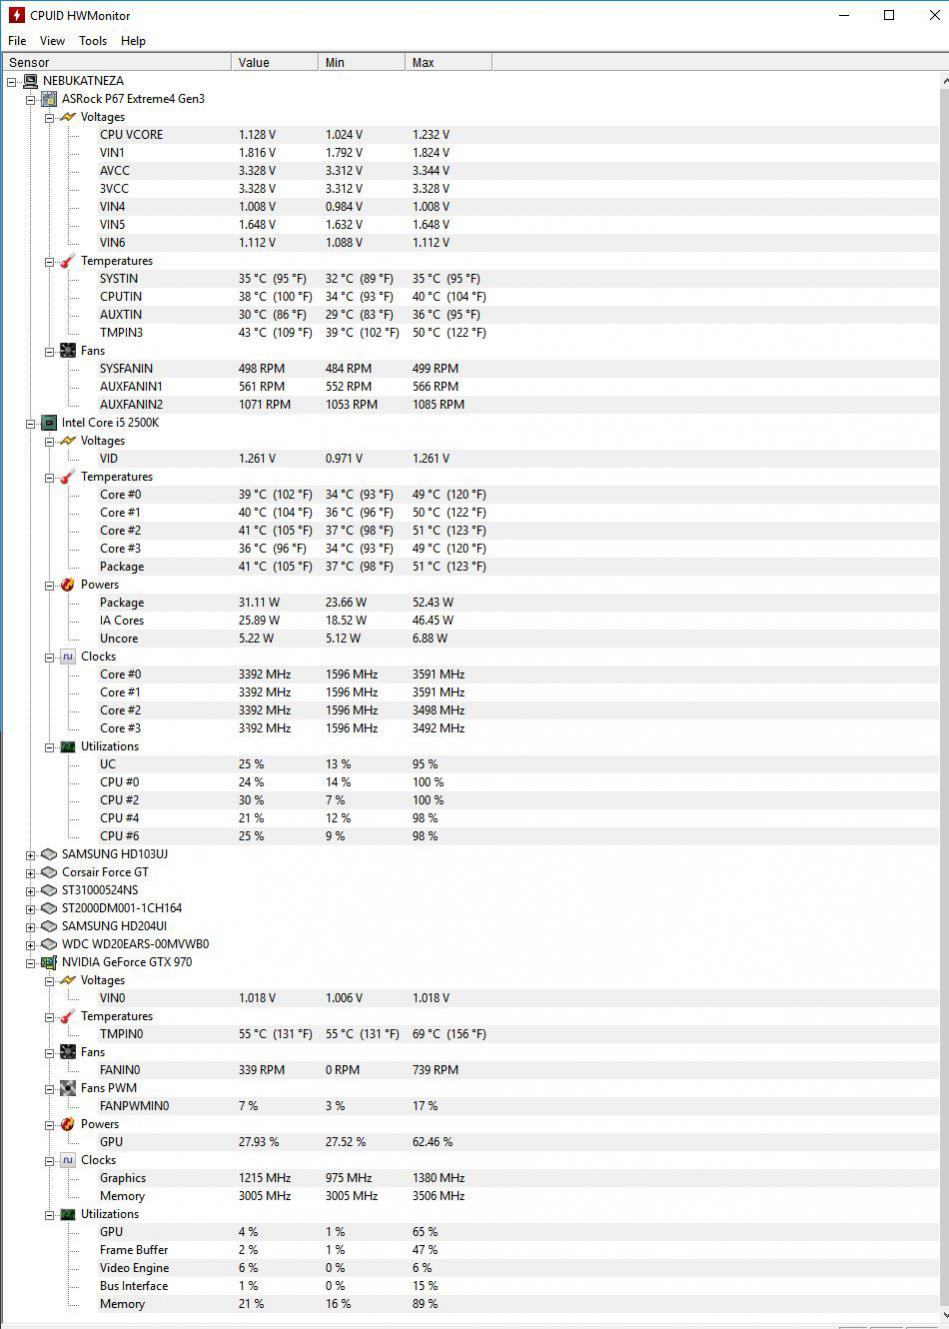Maximize the HWMonitor window
Viewport: 949px width, 1329px height.
pyautogui.click(x=889, y=15)
